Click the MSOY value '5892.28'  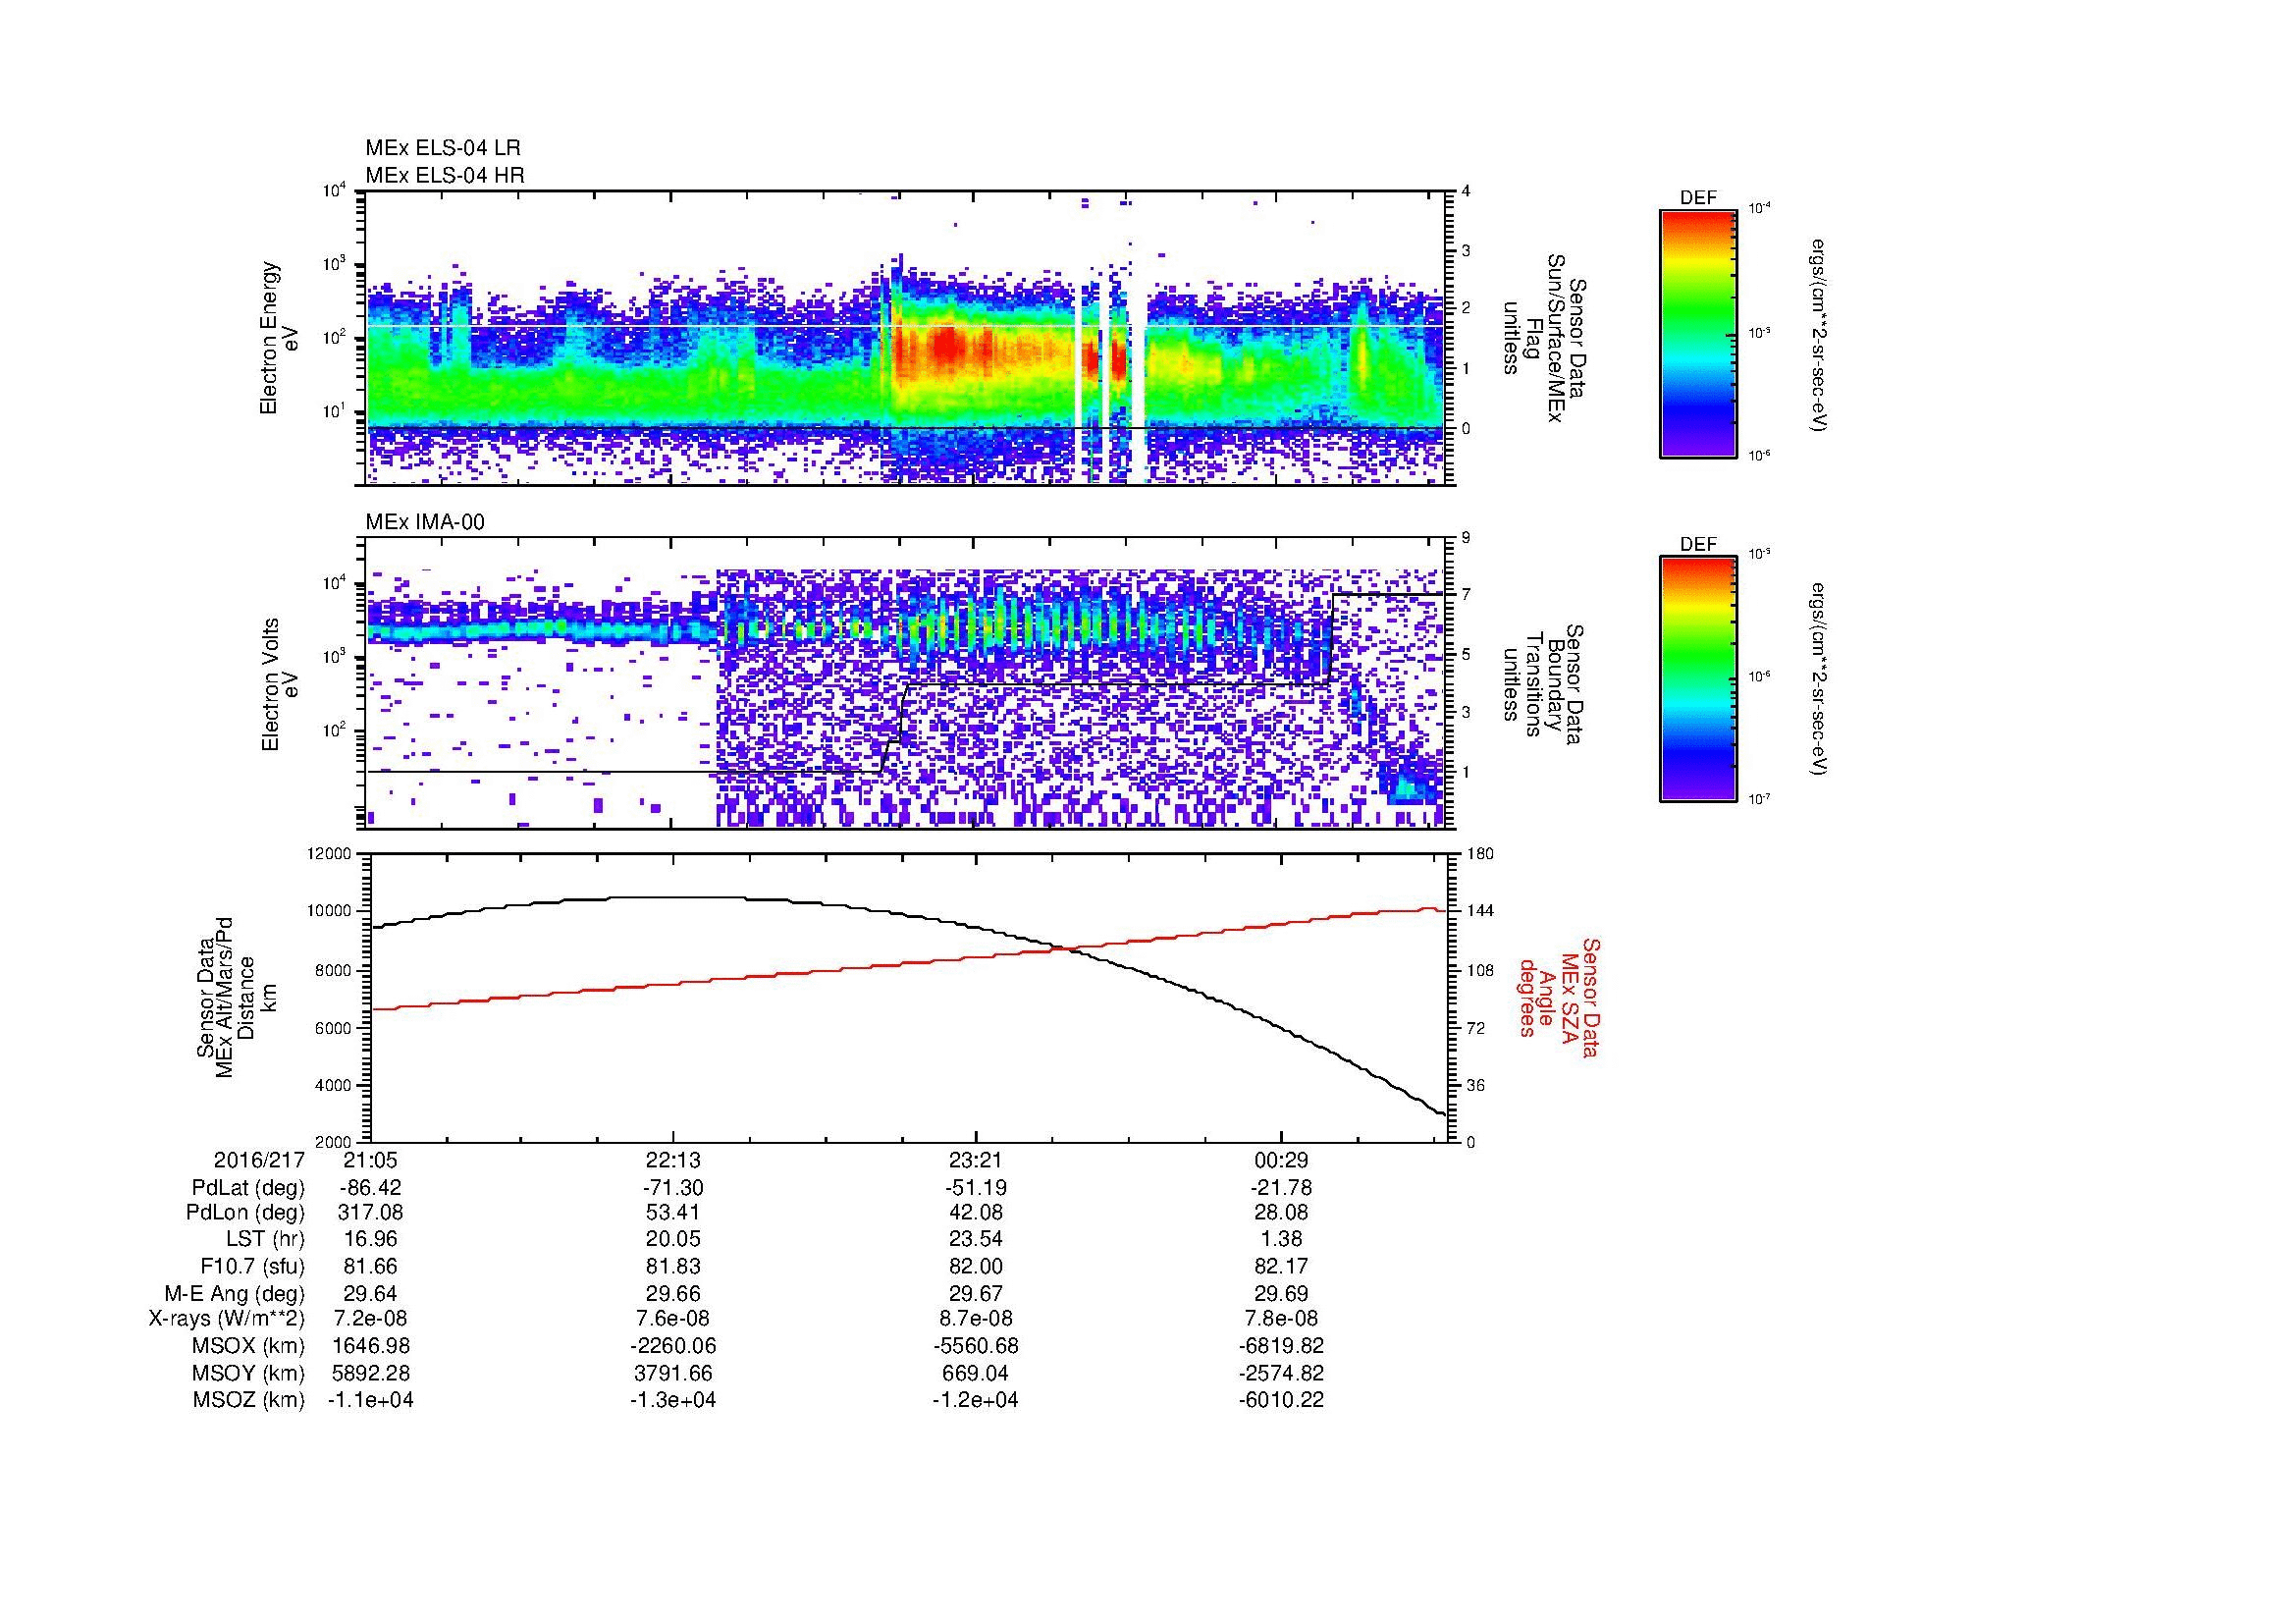point(370,1373)
